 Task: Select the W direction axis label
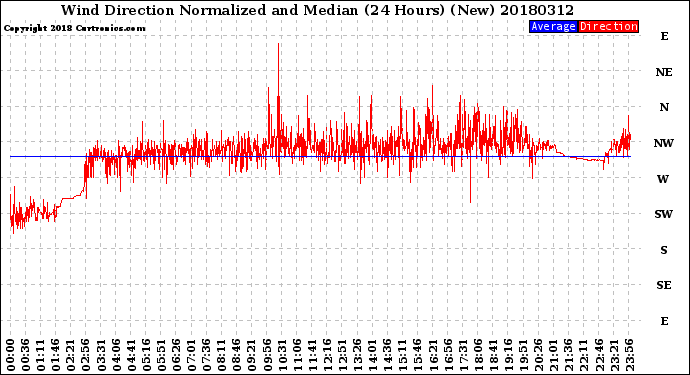(x=663, y=179)
